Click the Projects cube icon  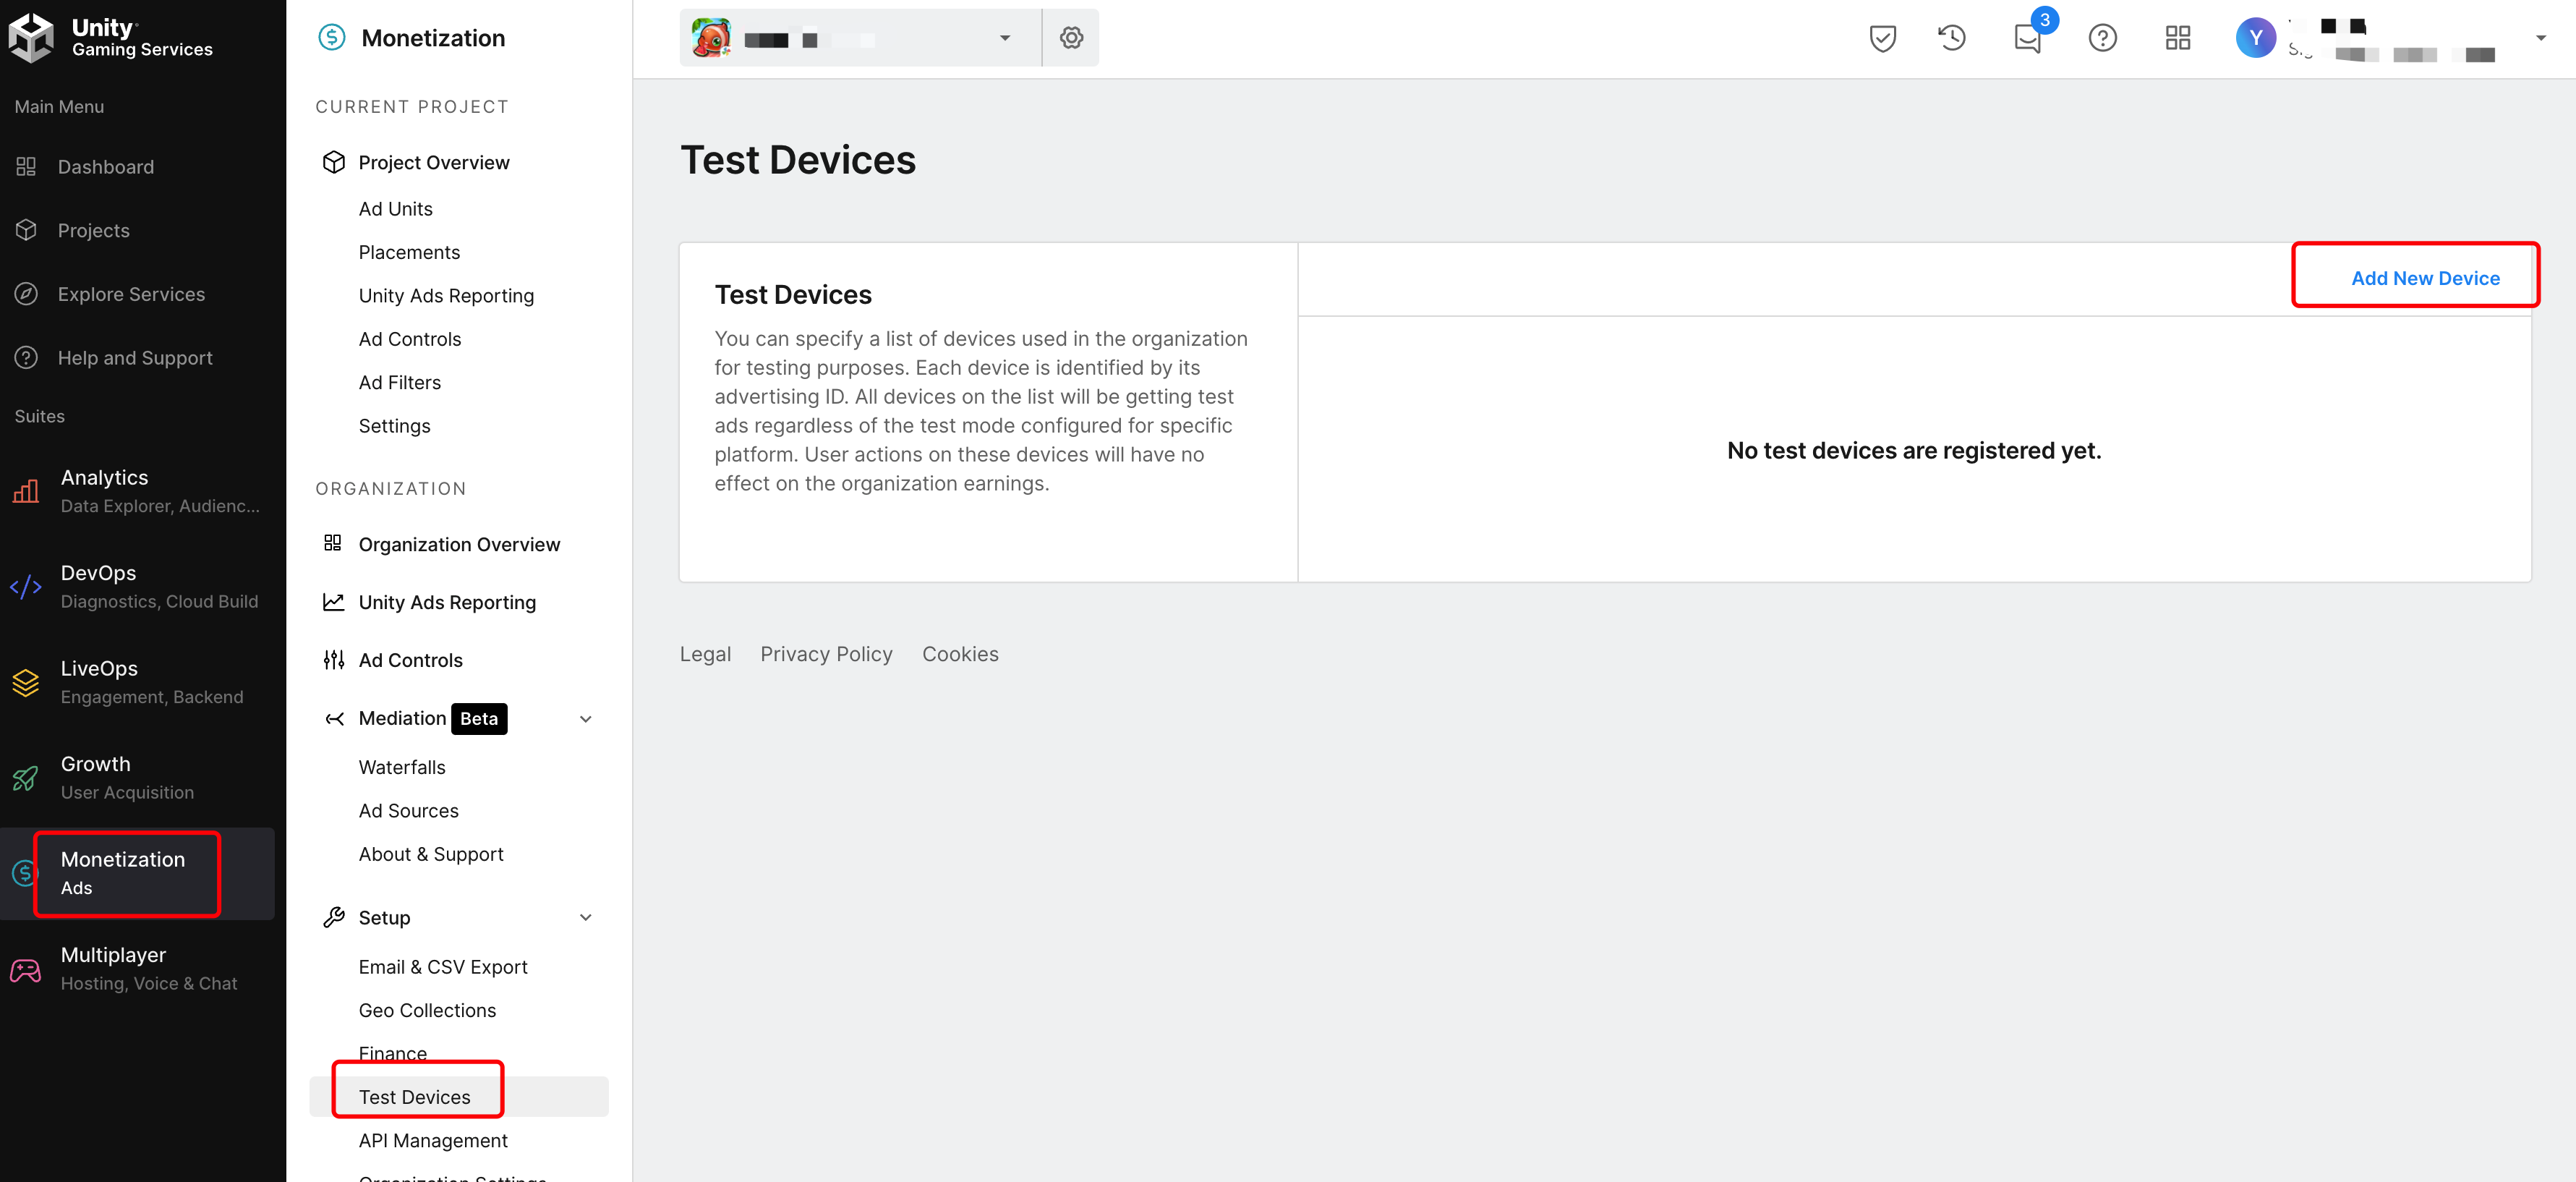click(26, 230)
